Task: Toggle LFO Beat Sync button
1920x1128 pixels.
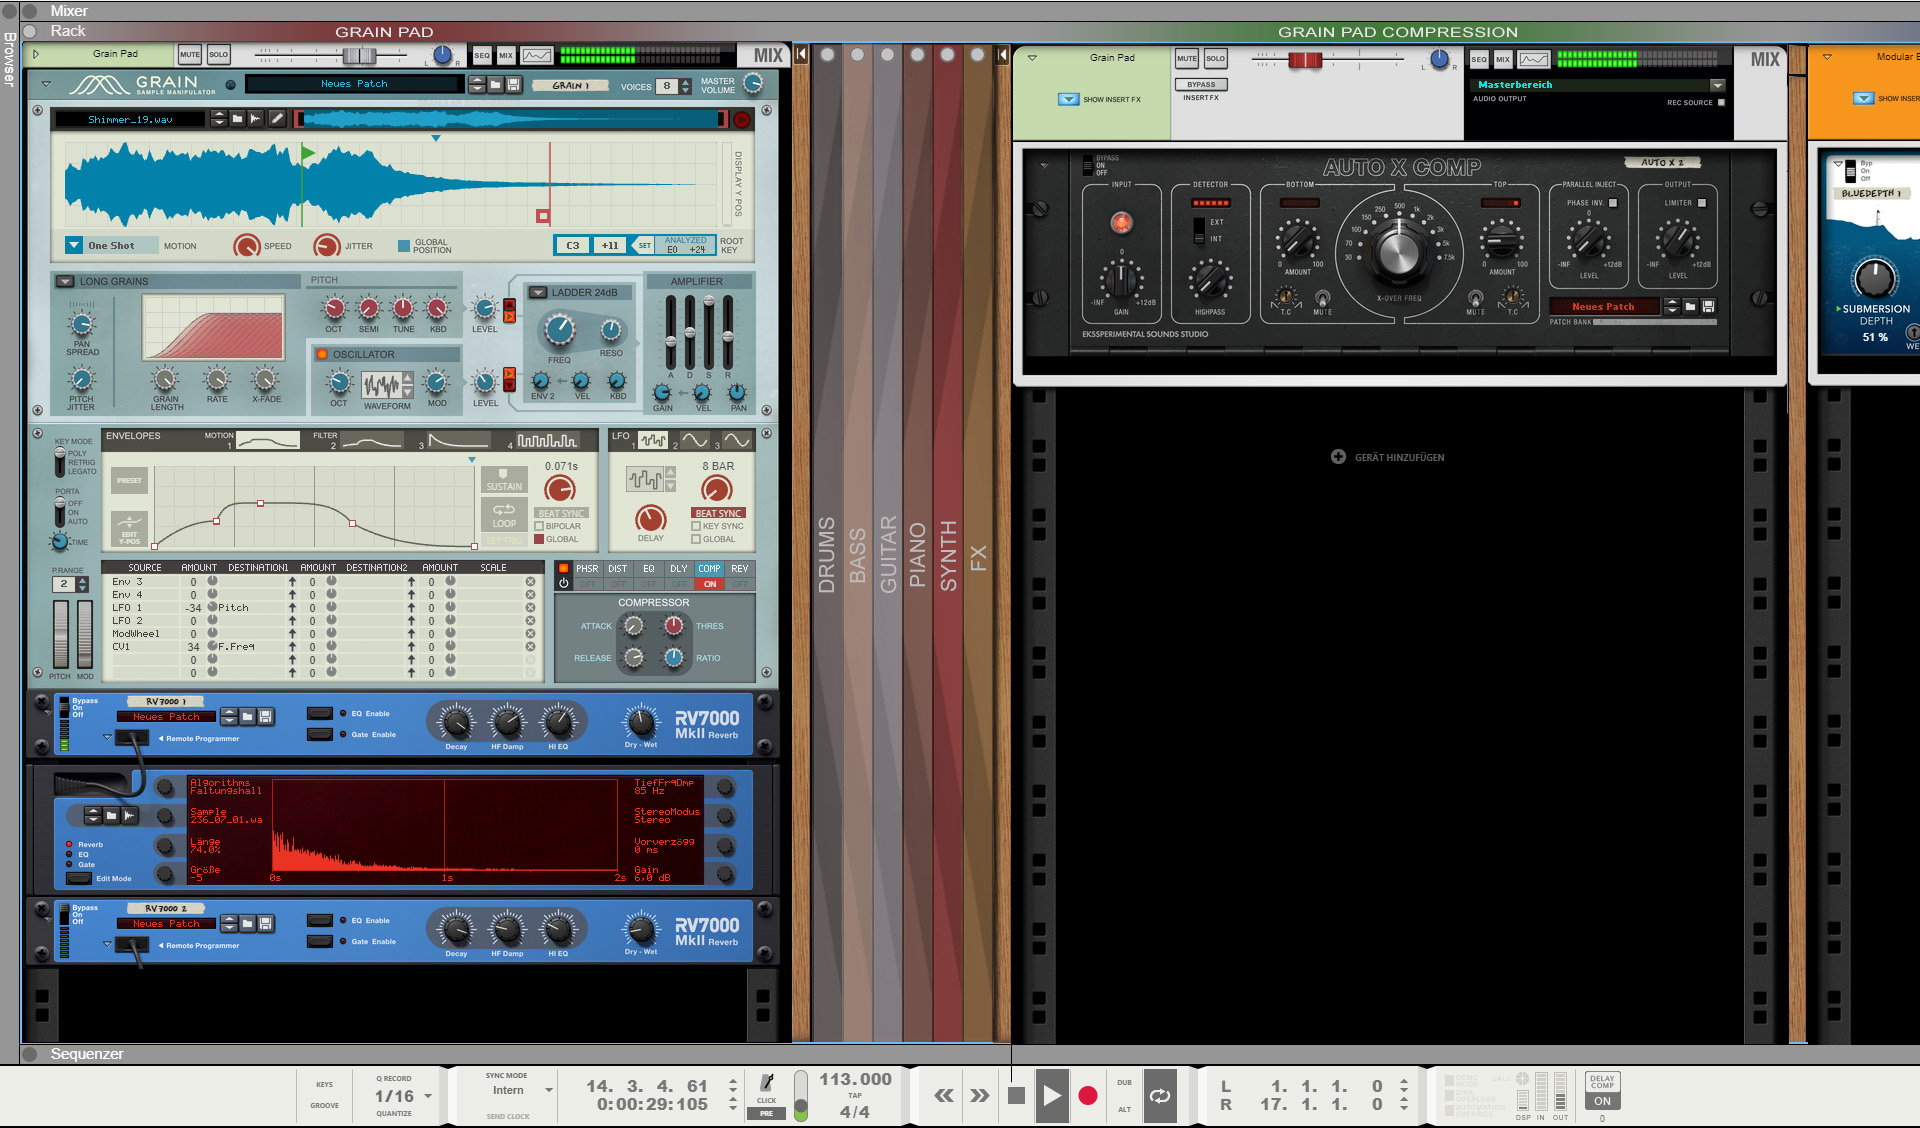Action: [718, 513]
